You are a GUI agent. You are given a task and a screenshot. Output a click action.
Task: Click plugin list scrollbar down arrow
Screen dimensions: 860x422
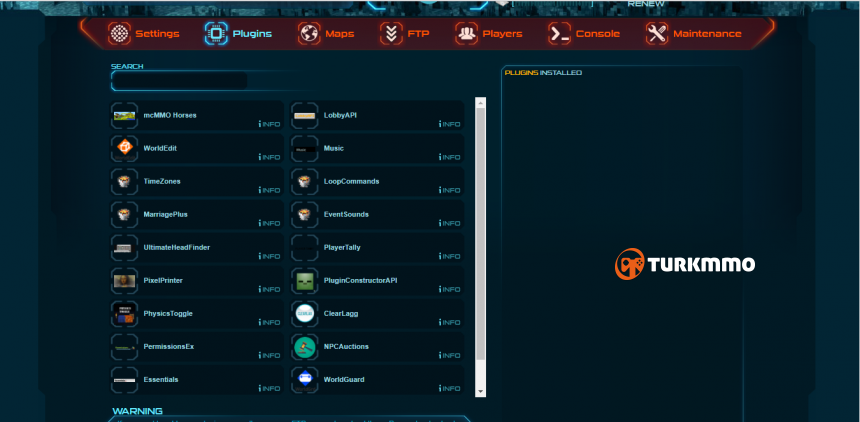click(x=480, y=392)
